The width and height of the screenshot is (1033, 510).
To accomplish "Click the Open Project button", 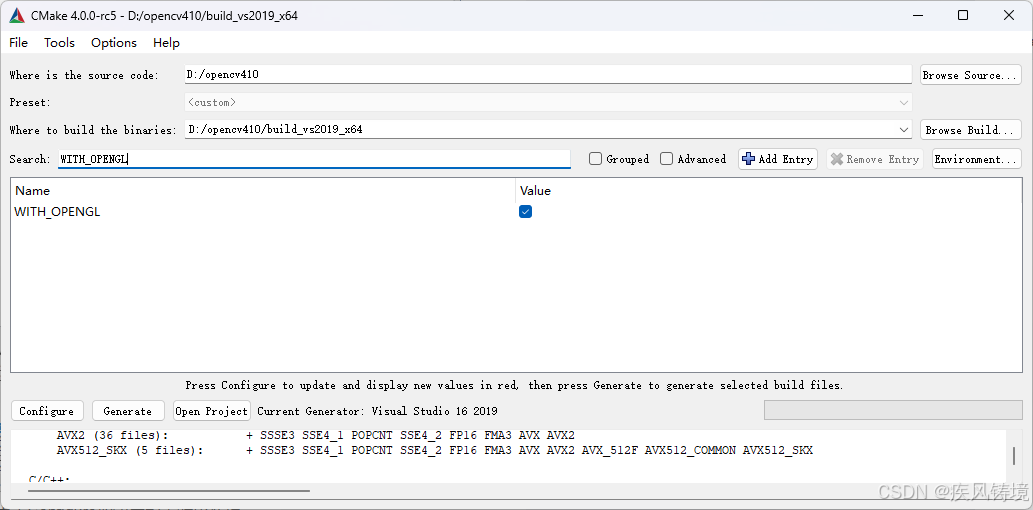I will point(211,411).
